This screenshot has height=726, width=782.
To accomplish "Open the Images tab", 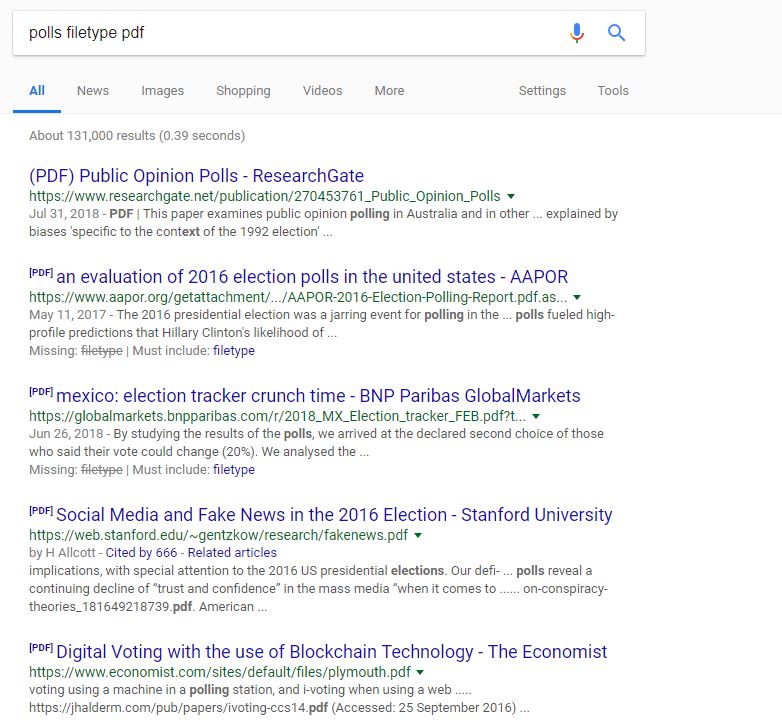I will (x=162, y=91).
